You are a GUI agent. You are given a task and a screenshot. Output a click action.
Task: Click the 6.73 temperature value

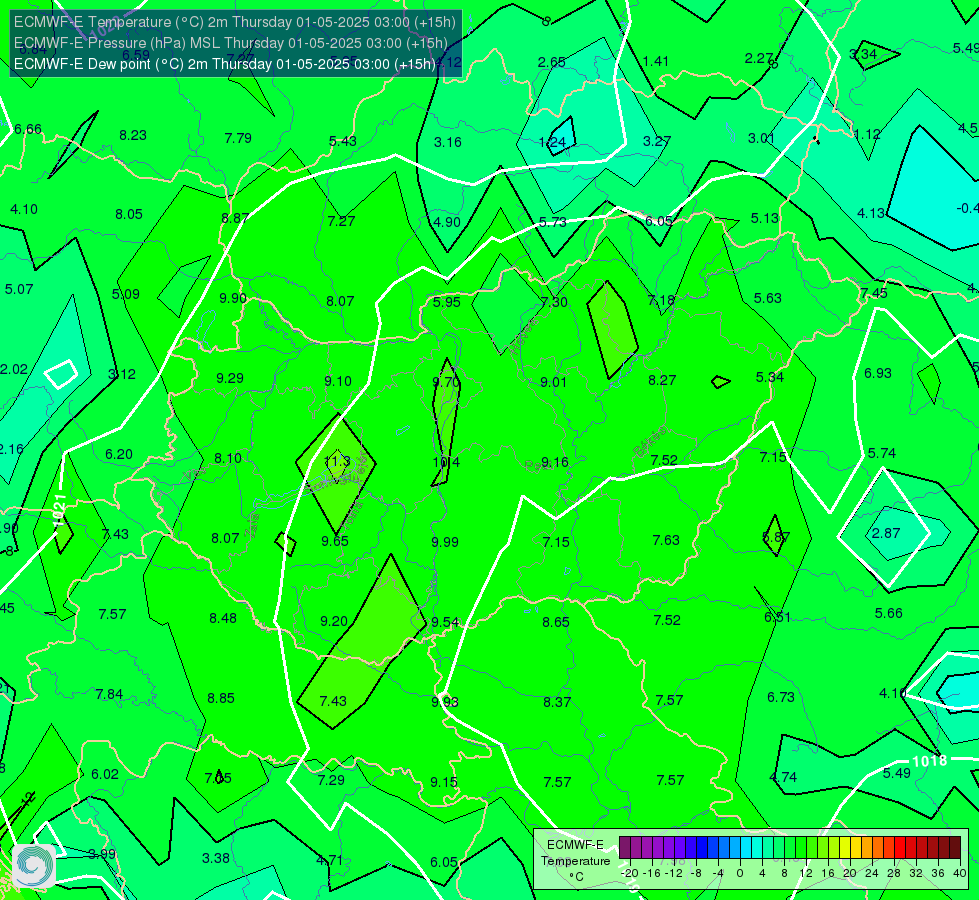[780, 697]
